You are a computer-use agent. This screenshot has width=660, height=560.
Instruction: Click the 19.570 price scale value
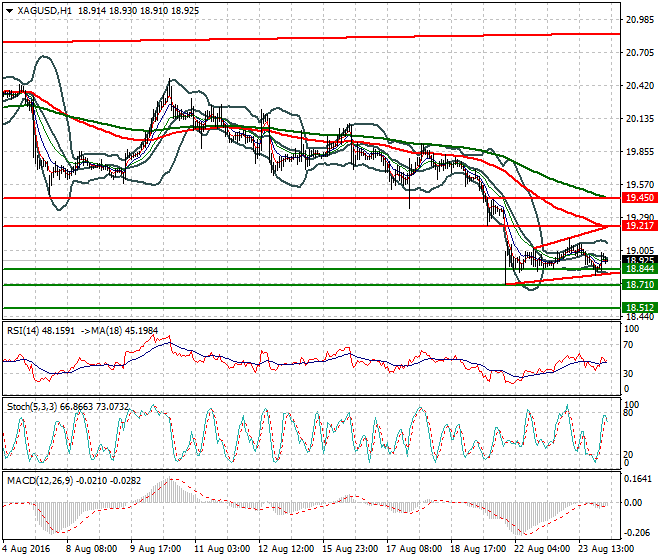640,185
